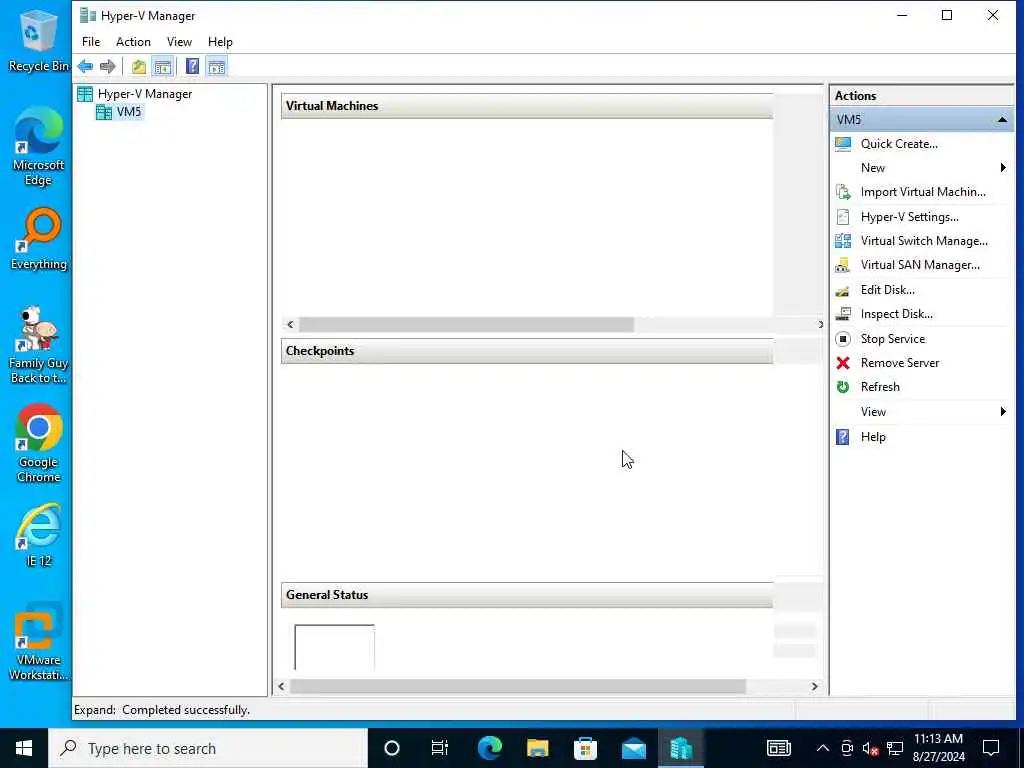Click Remove Server action
Image resolution: width=1024 pixels, height=768 pixels.
click(x=899, y=363)
